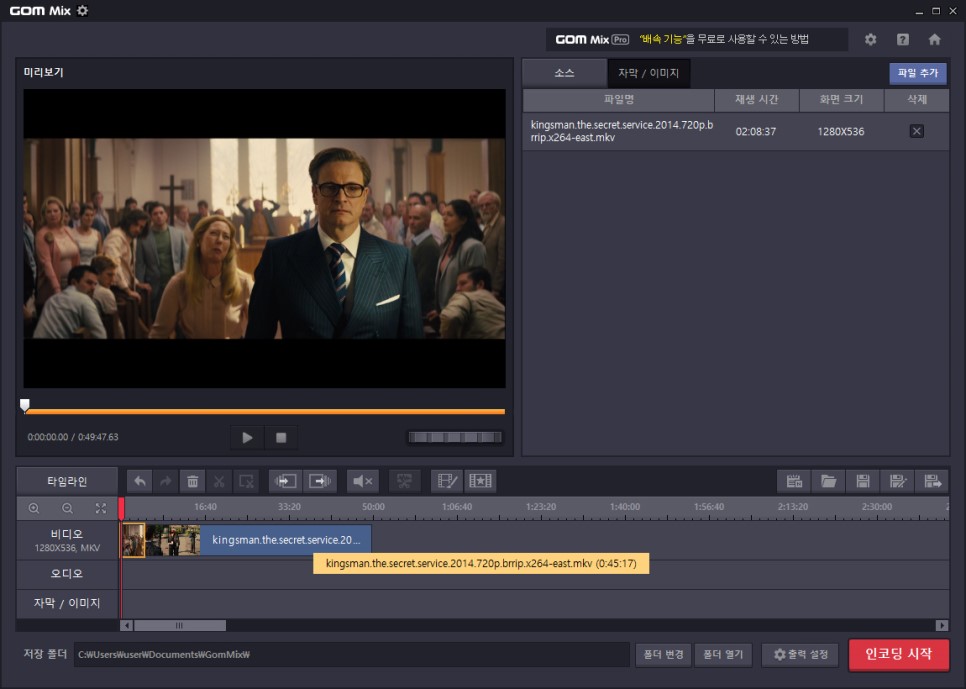The height and width of the screenshot is (689, 966).
Task: Start encoding with 인코딩 시작
Action: [898, 654]
